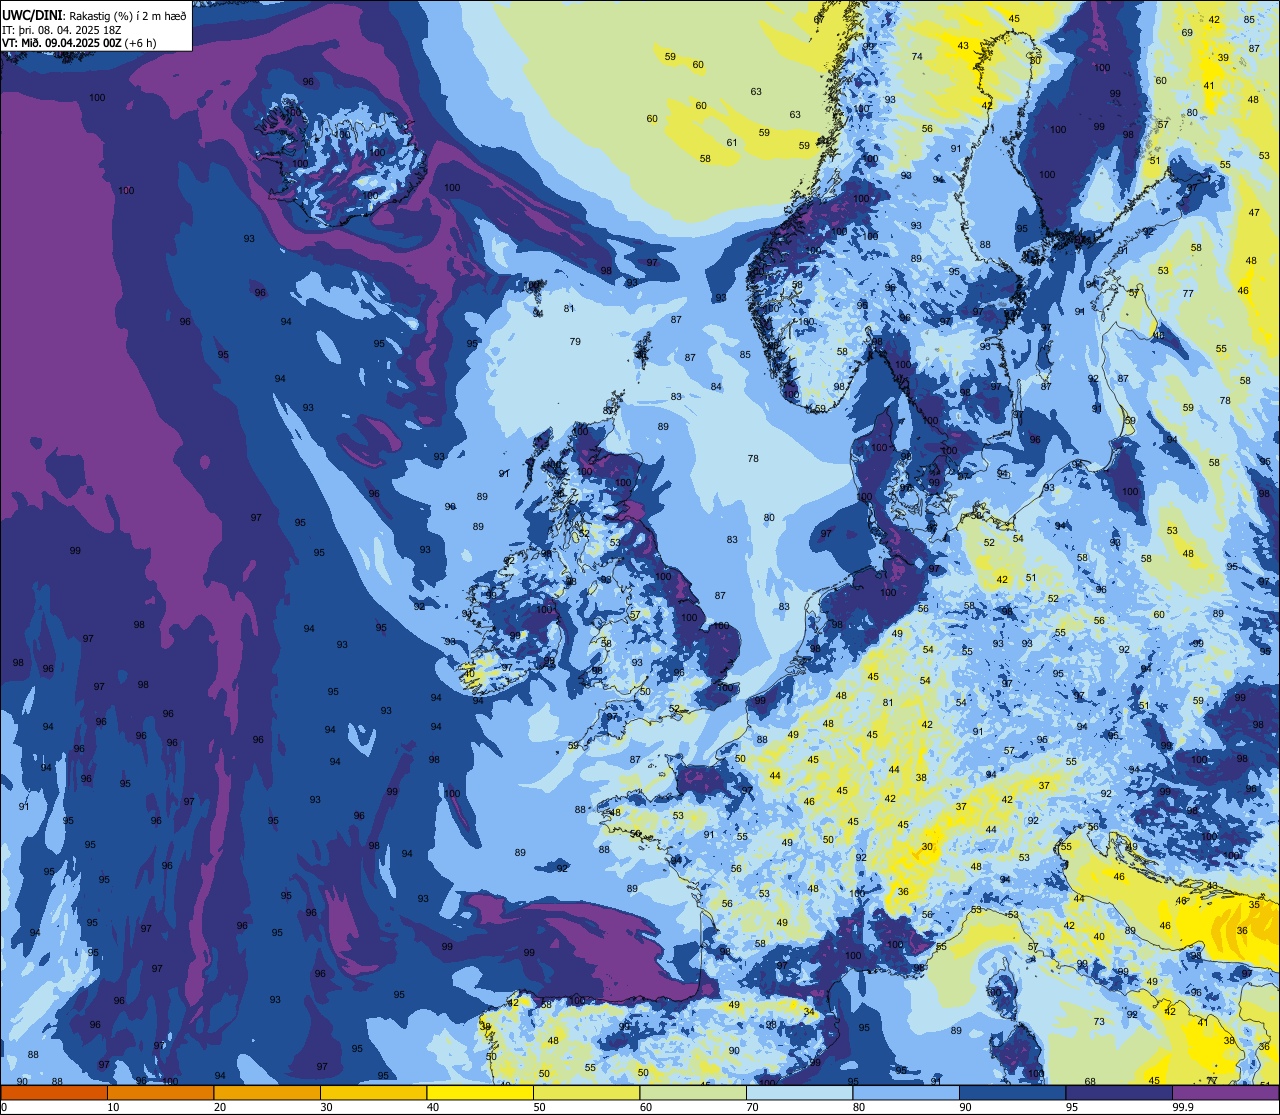Click the 50–60 legend color swatch
Viewport: 1280px width, 1115px height.
pos(586,1092)
